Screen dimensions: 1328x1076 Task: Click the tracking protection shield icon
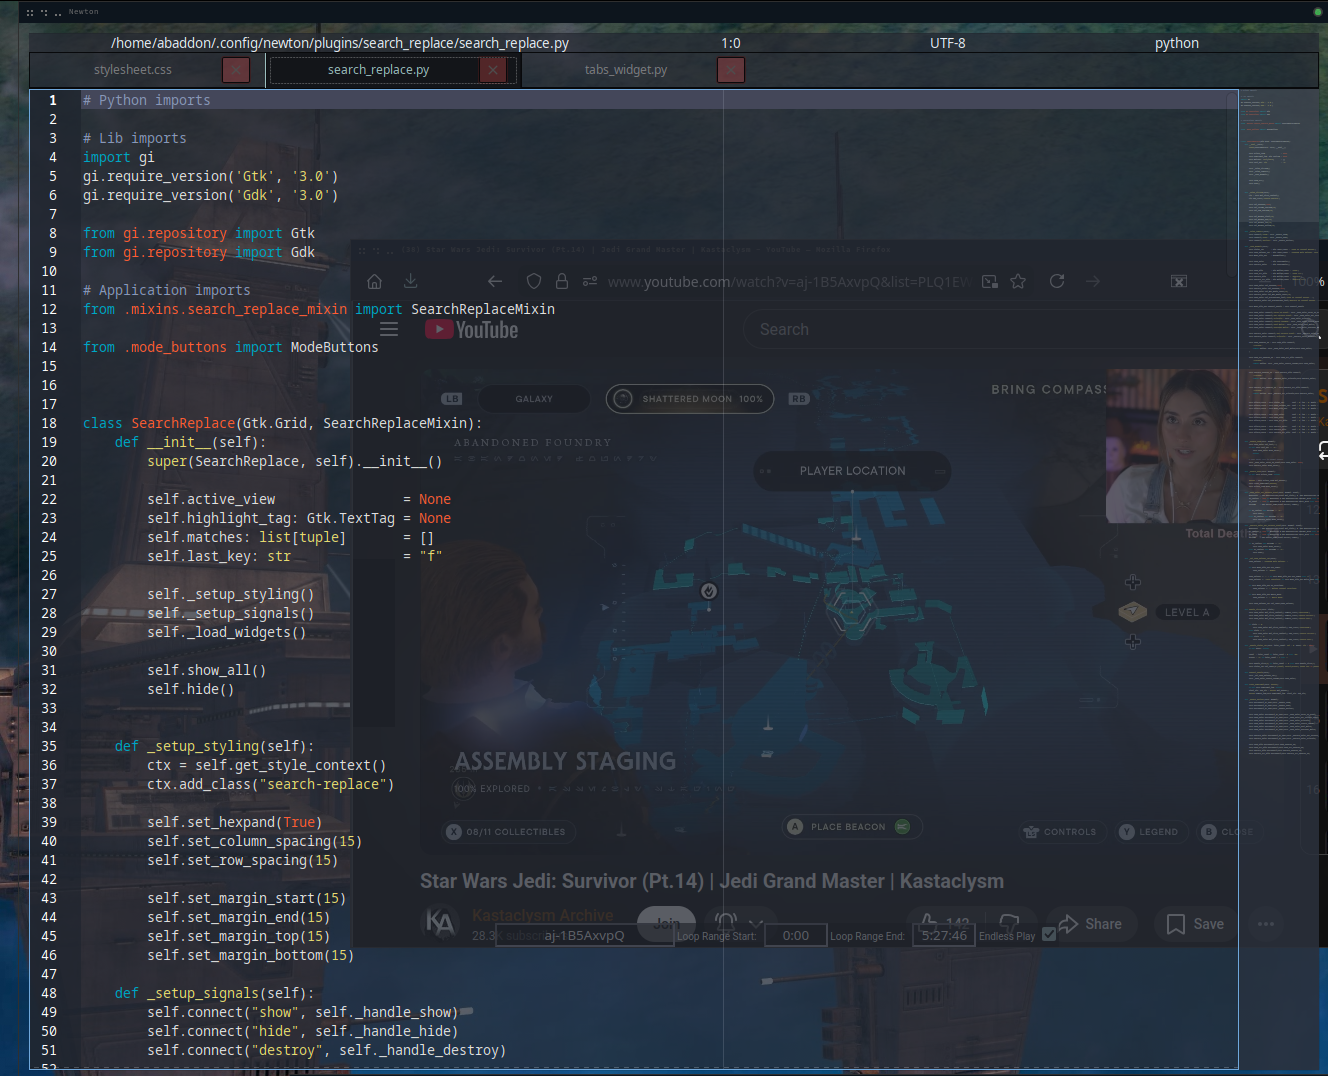(x=533, y=281)
